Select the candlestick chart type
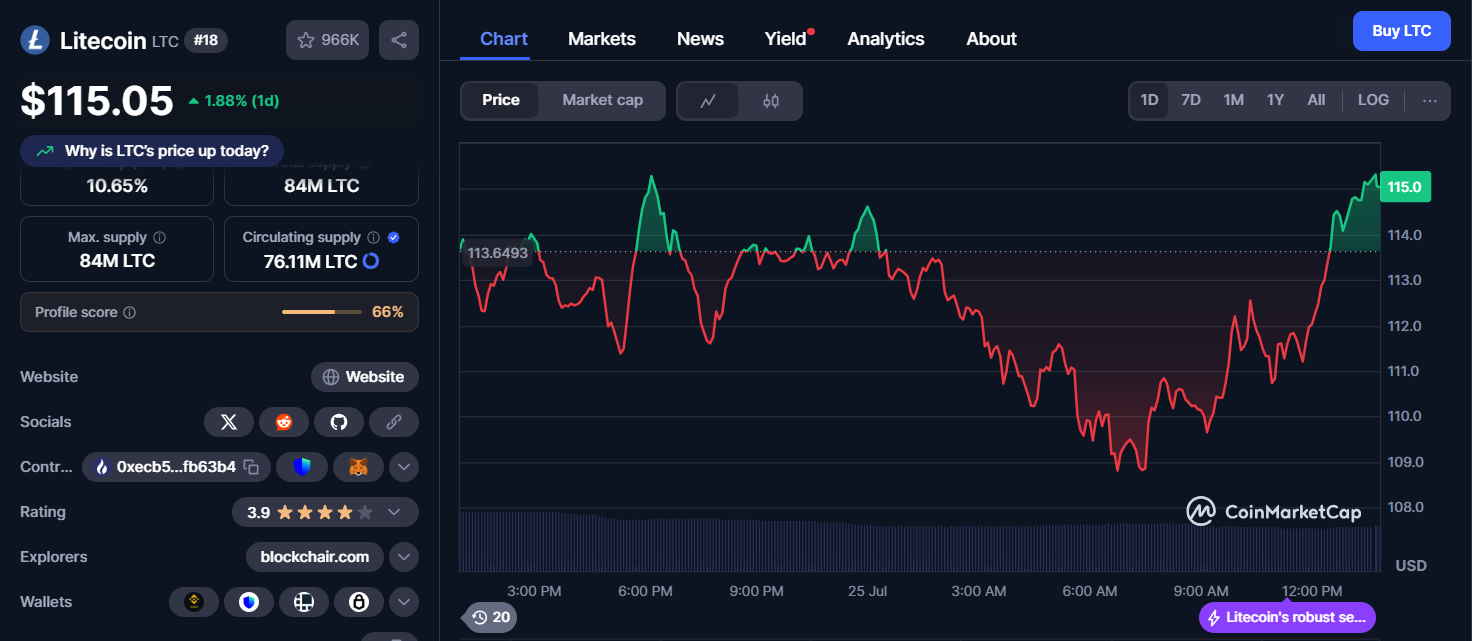This screenshot has height=641, width=1472. pyautogui.click(x=771, y=101)
